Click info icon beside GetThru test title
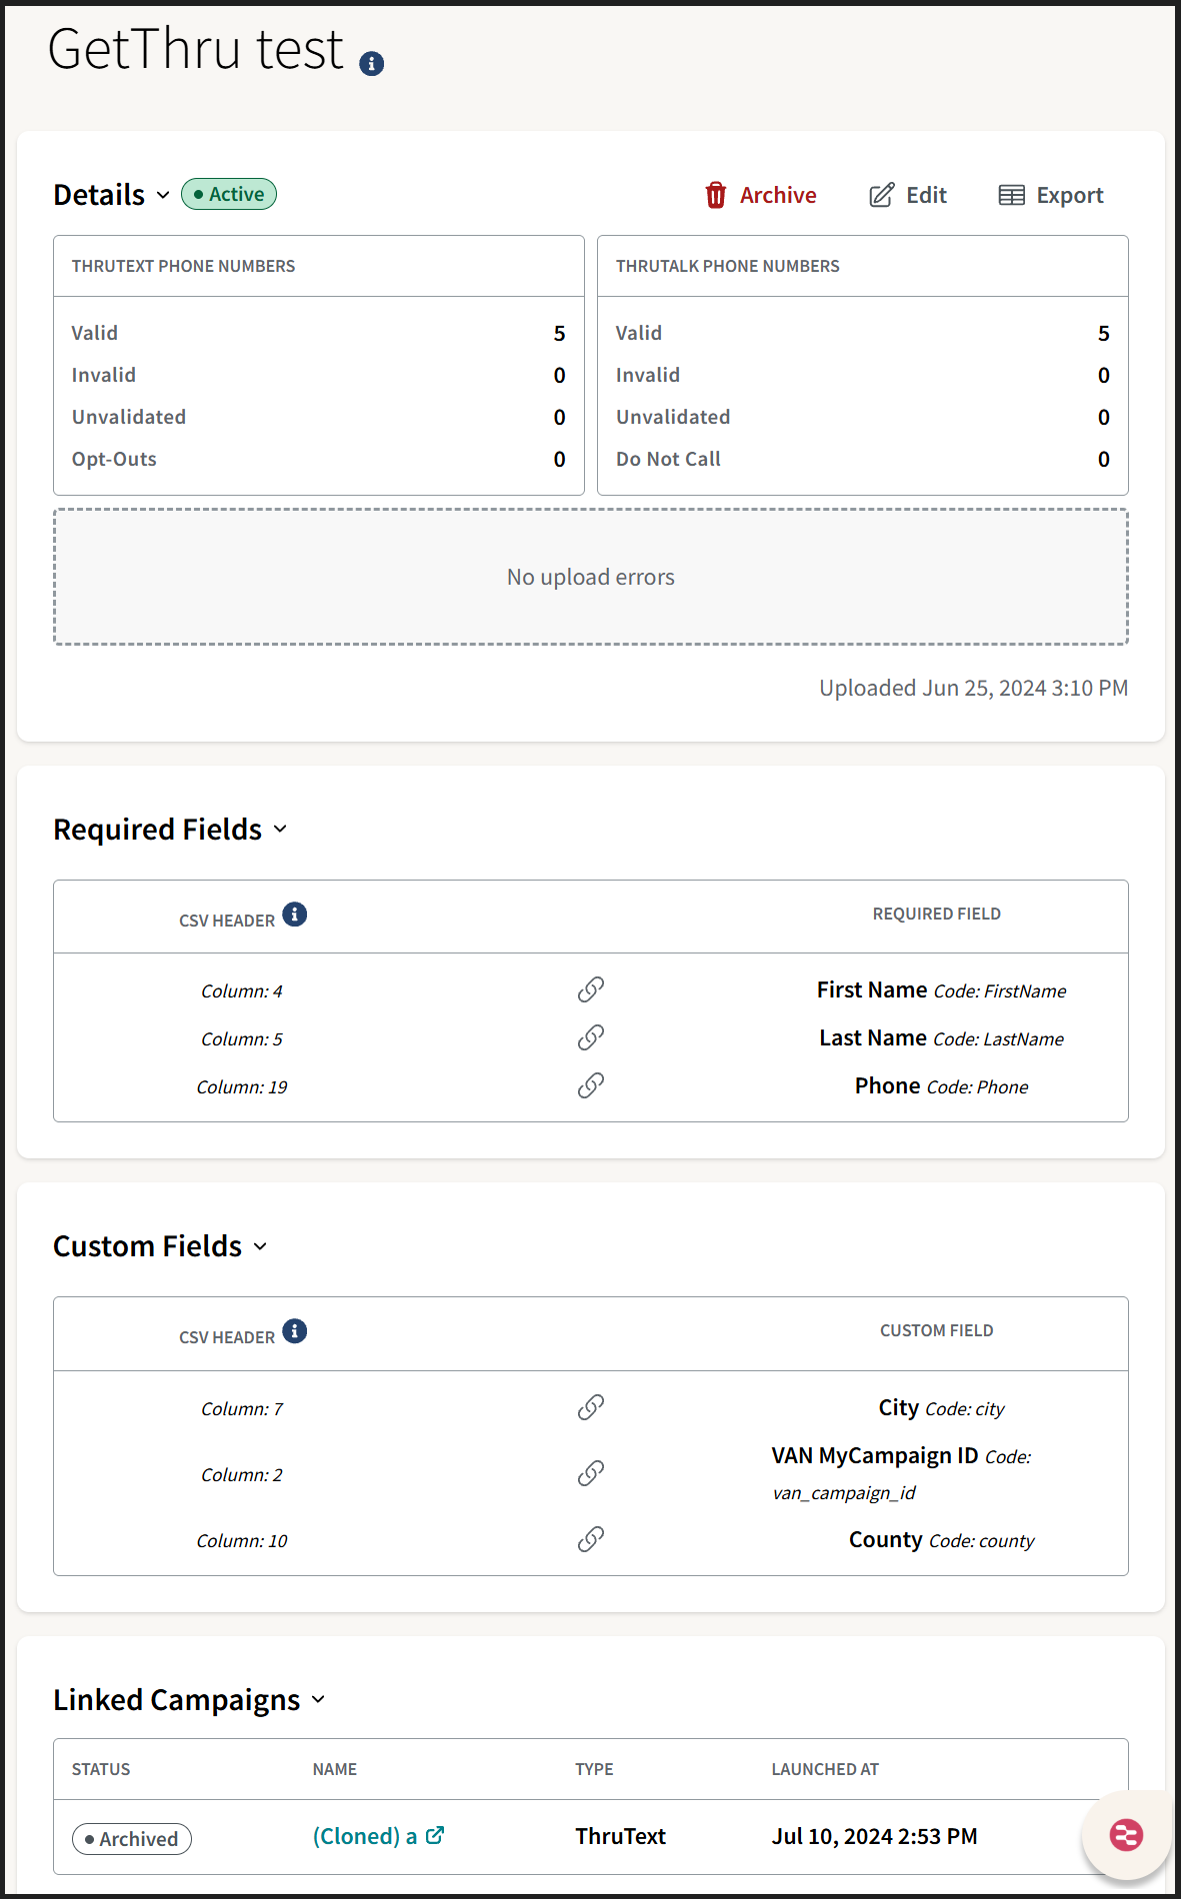This screenshot has height=1899, width=1181. (372, 64)
